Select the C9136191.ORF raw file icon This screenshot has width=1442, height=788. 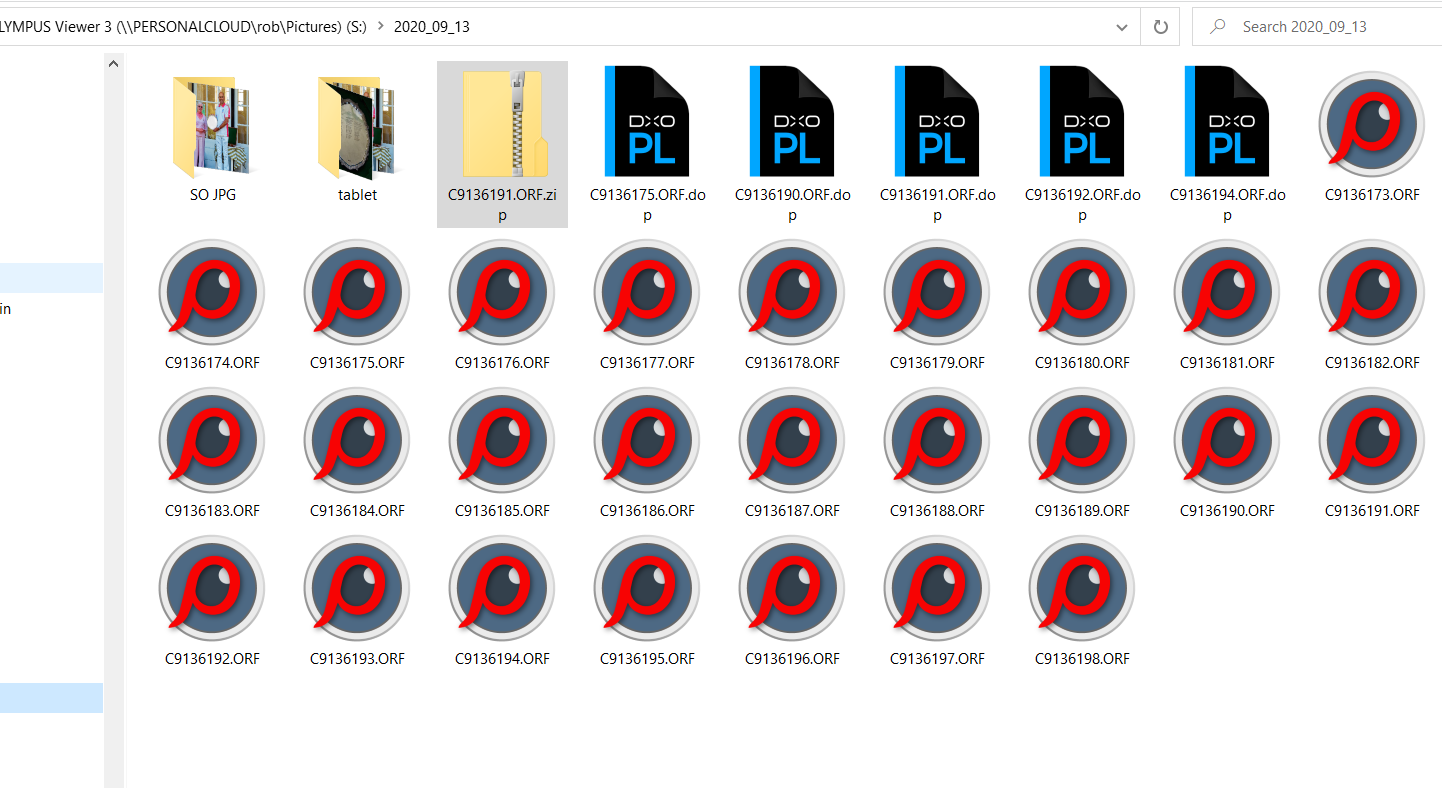point(1372,440)
